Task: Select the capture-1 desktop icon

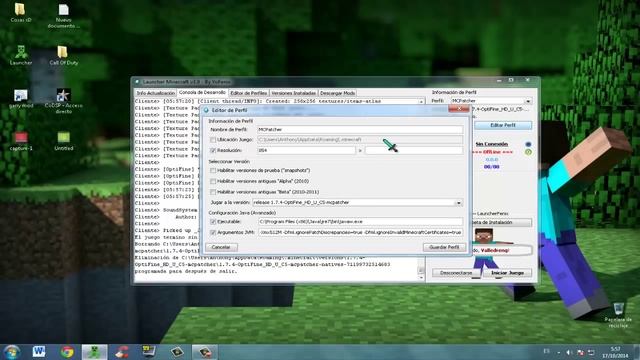Action: pyautogui.click(x=21, y=141)
